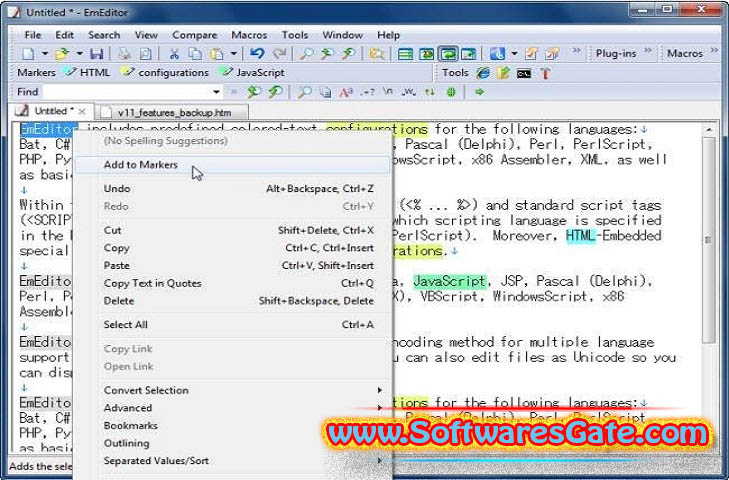This screenshot has width=729, height=480.
Task: Open the dropdown arrow next to Open icon
Action: click(x=80, y=54)
